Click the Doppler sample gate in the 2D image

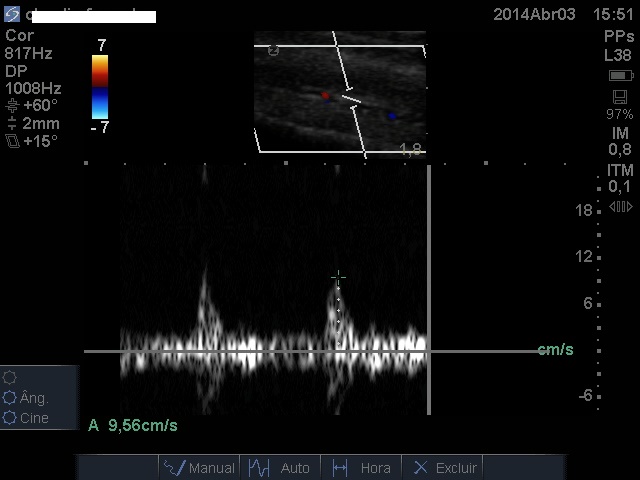tap(350, 100)
